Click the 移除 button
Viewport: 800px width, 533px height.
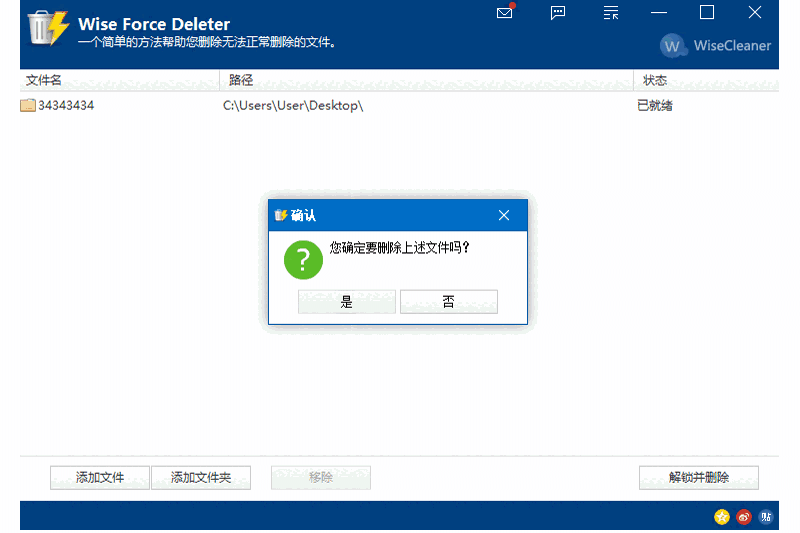point(321,478)
